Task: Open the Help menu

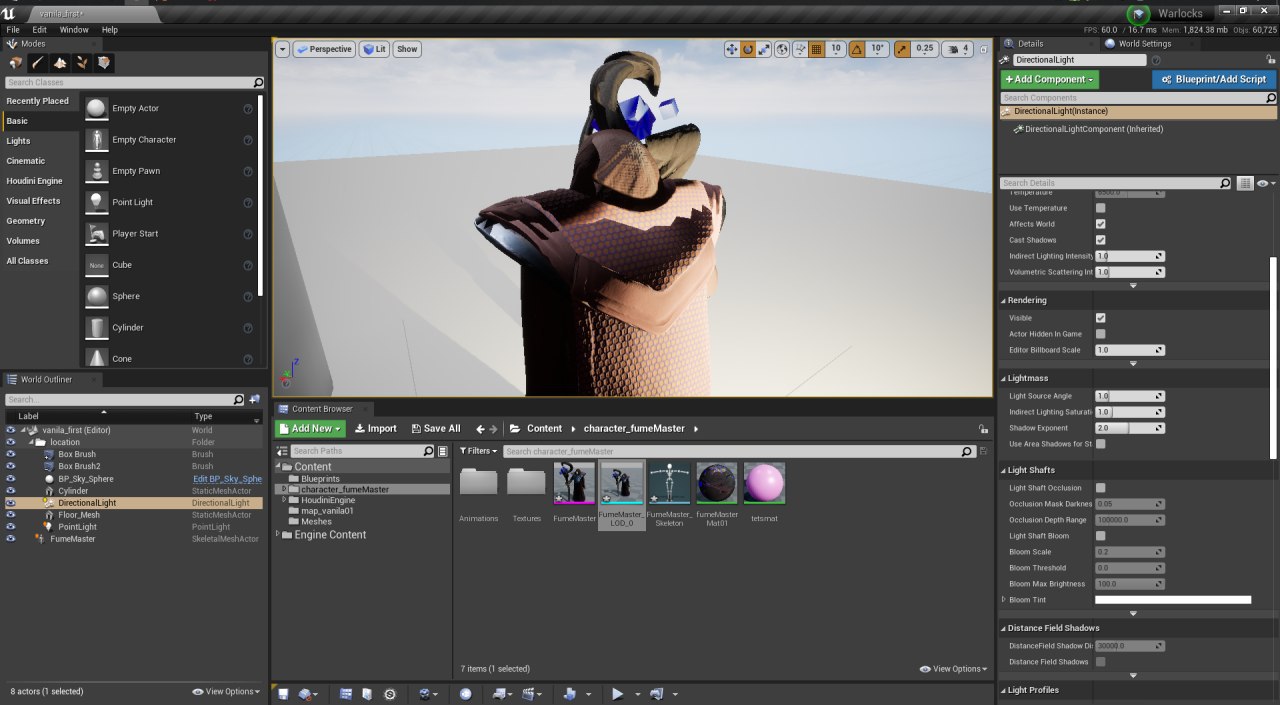Action: [110, 30]
